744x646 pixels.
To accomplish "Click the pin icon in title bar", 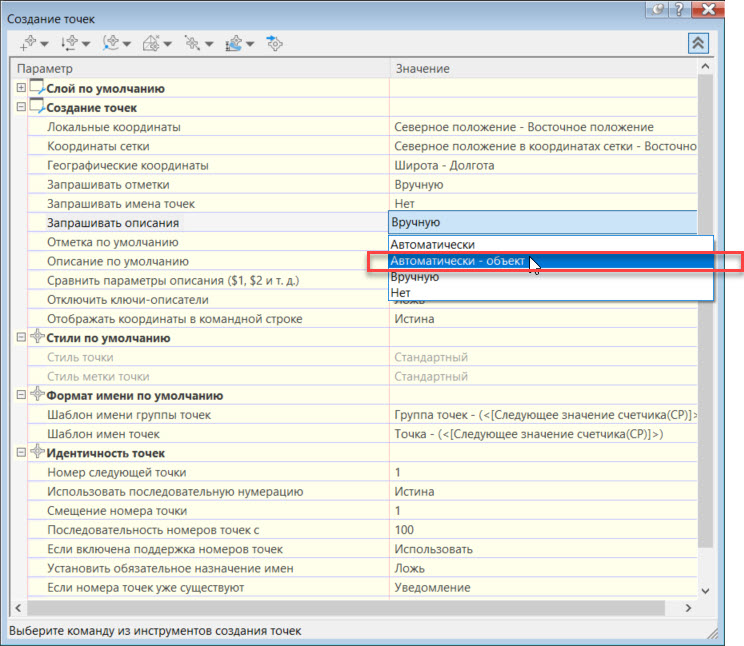I will point(657,9).
